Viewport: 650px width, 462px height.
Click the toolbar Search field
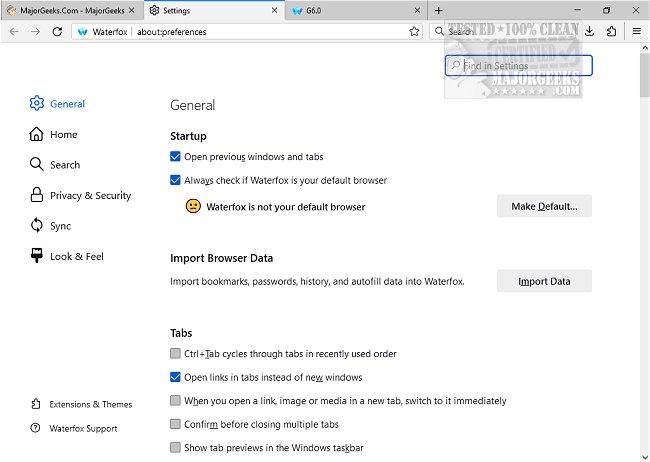[x=504, y=32]
